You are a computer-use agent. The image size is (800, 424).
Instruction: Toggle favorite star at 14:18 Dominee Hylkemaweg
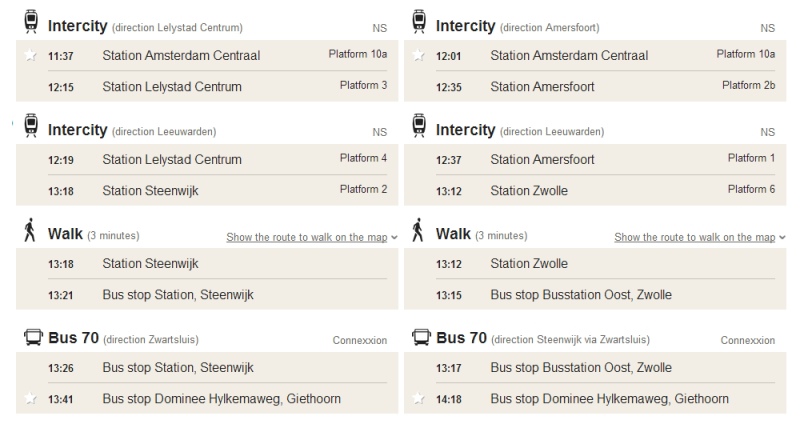pyautogui.click(x=418, y=398)
